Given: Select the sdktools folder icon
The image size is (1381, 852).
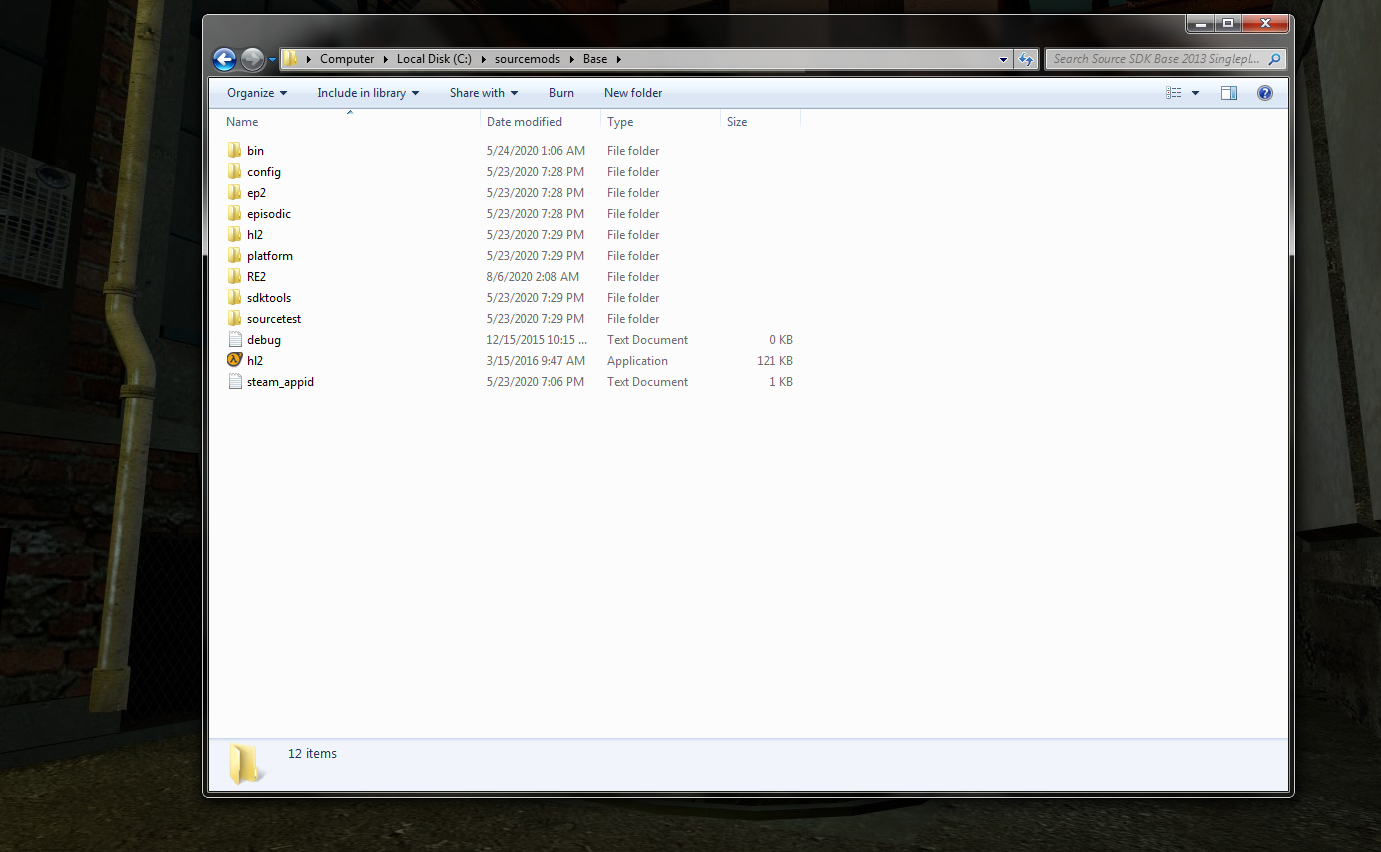Looking at the screenshot, I should coord(235,297).
